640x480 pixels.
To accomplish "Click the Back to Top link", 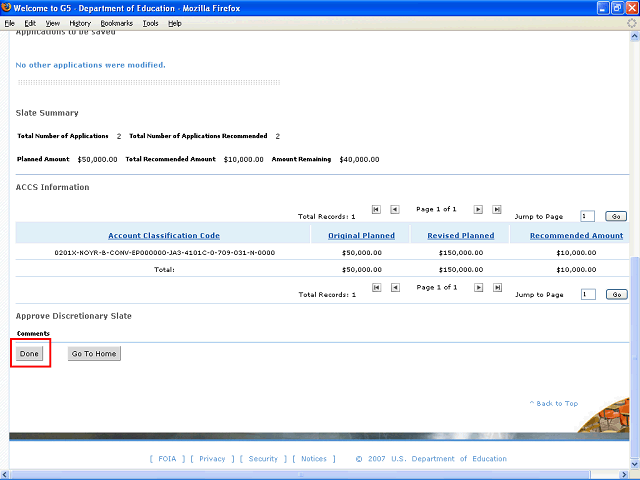I will (x=554, y=403).
